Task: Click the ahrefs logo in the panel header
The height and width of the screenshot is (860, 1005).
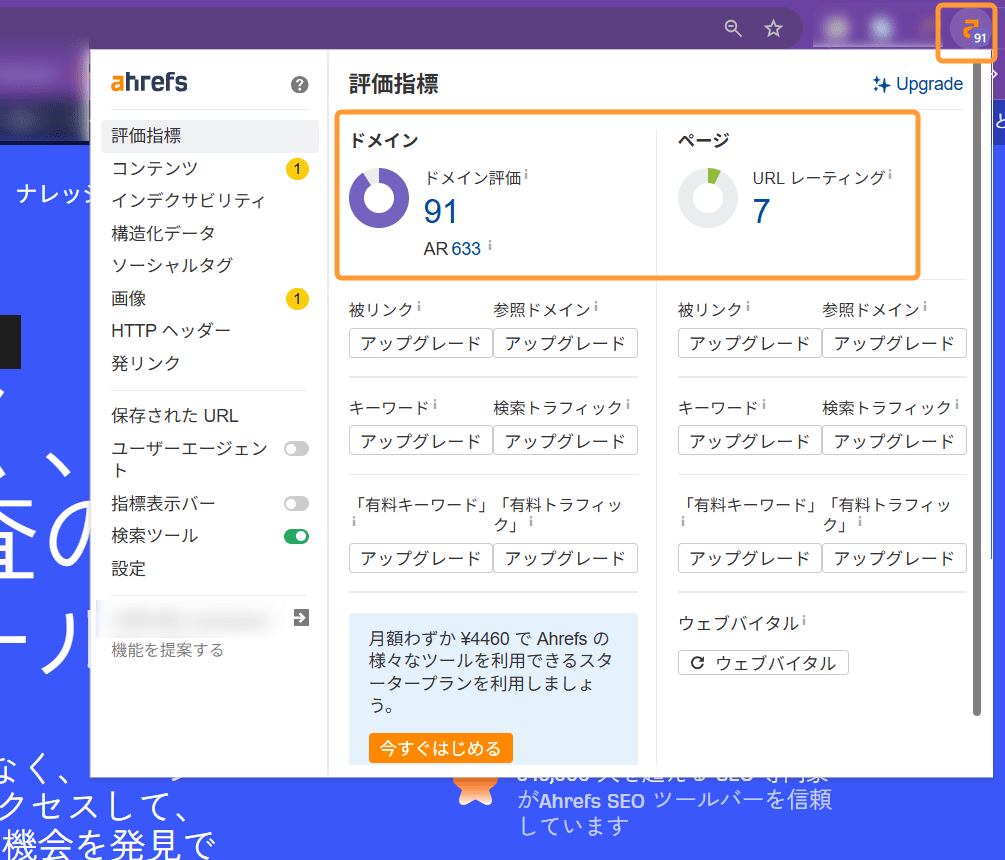Action: (148, 84)
